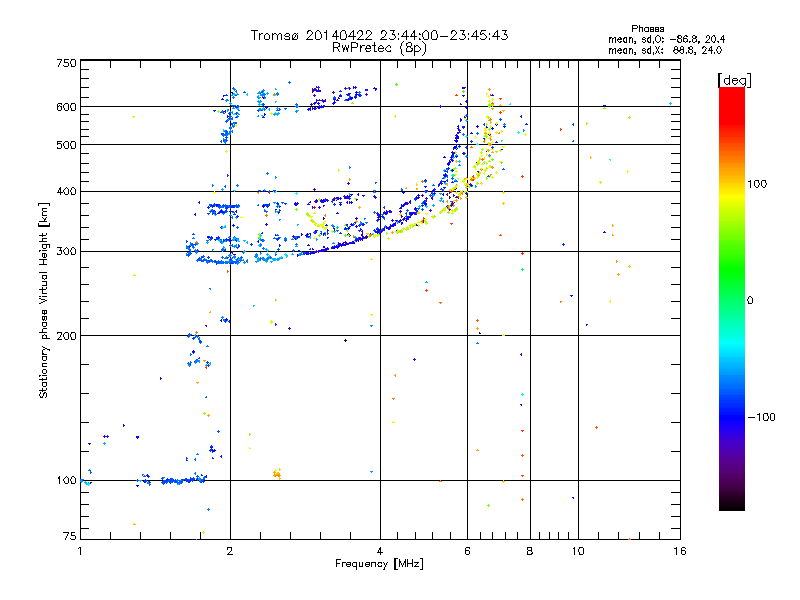Click the y-axis tick label "500"
Image resolution: width=800 pixels, height=600 pixels.
tap(67, 145)
